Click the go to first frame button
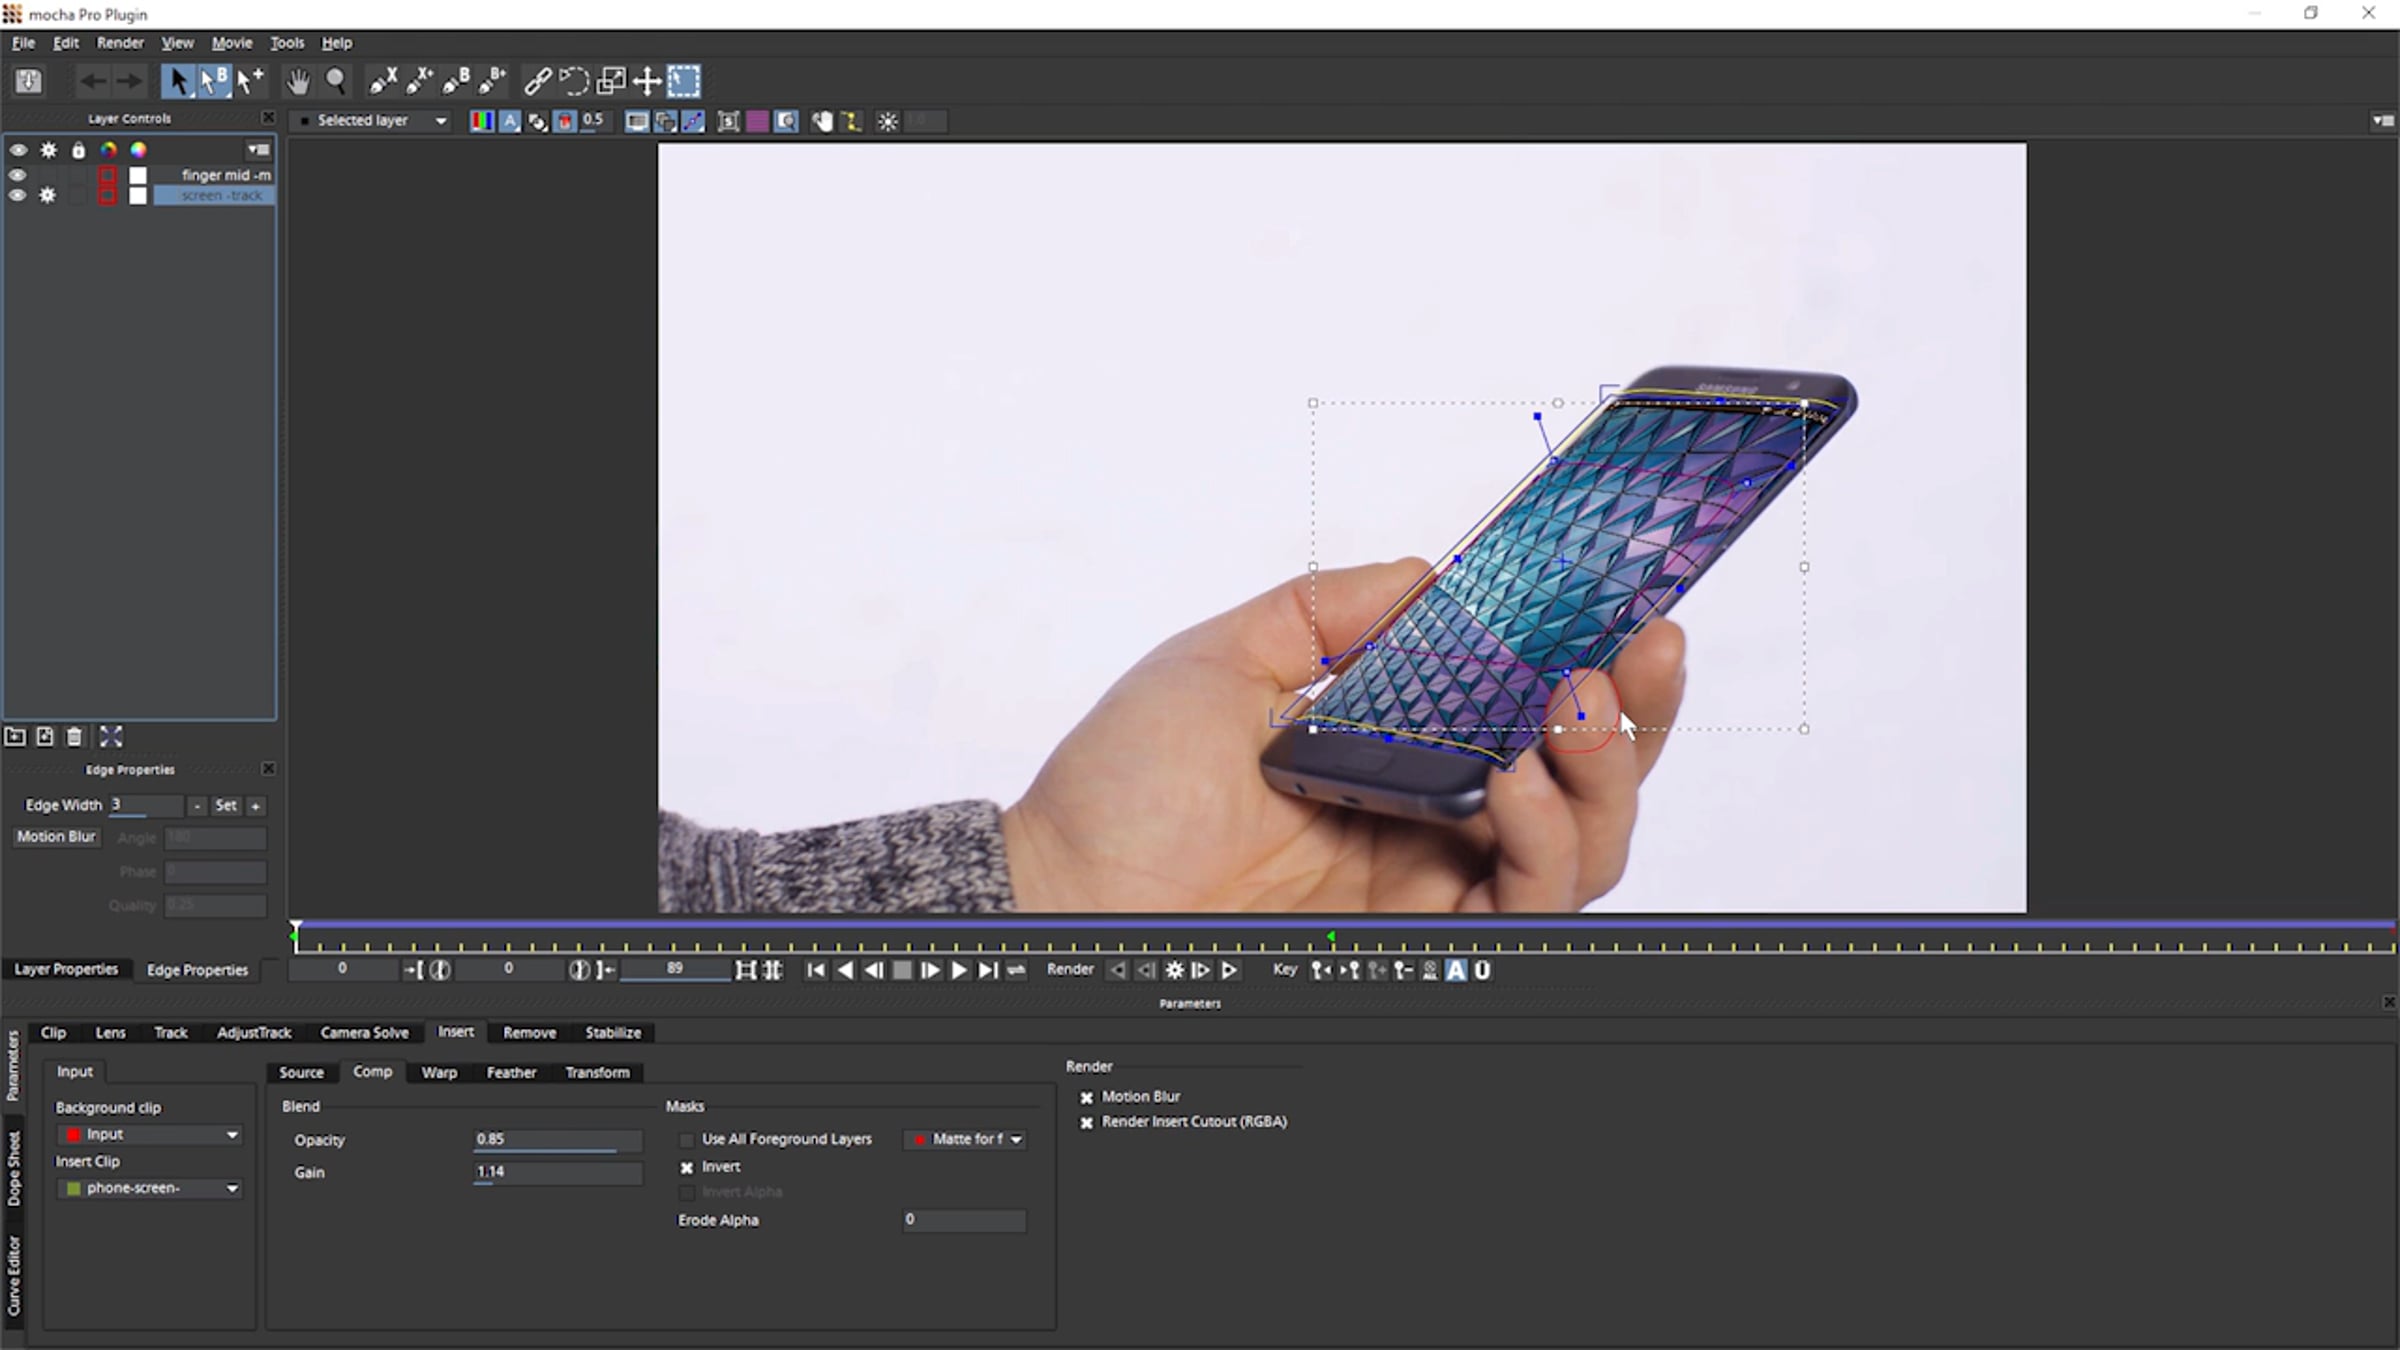 (x=816, y=970)
